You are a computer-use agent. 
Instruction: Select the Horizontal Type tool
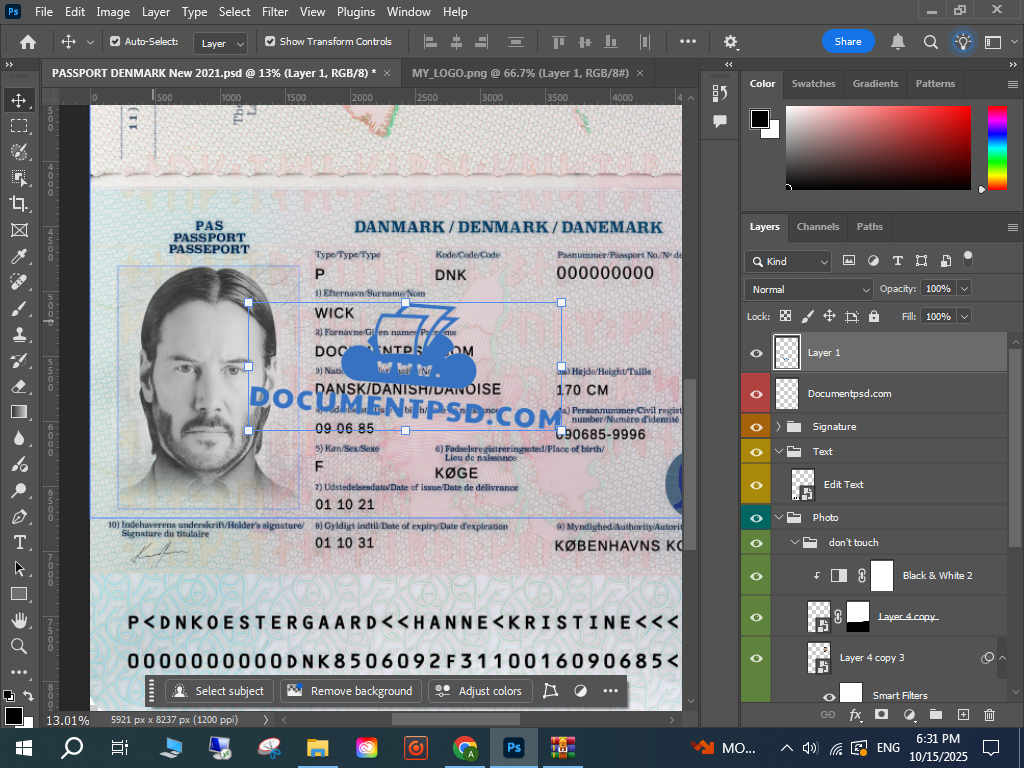[x=18, y=542]
